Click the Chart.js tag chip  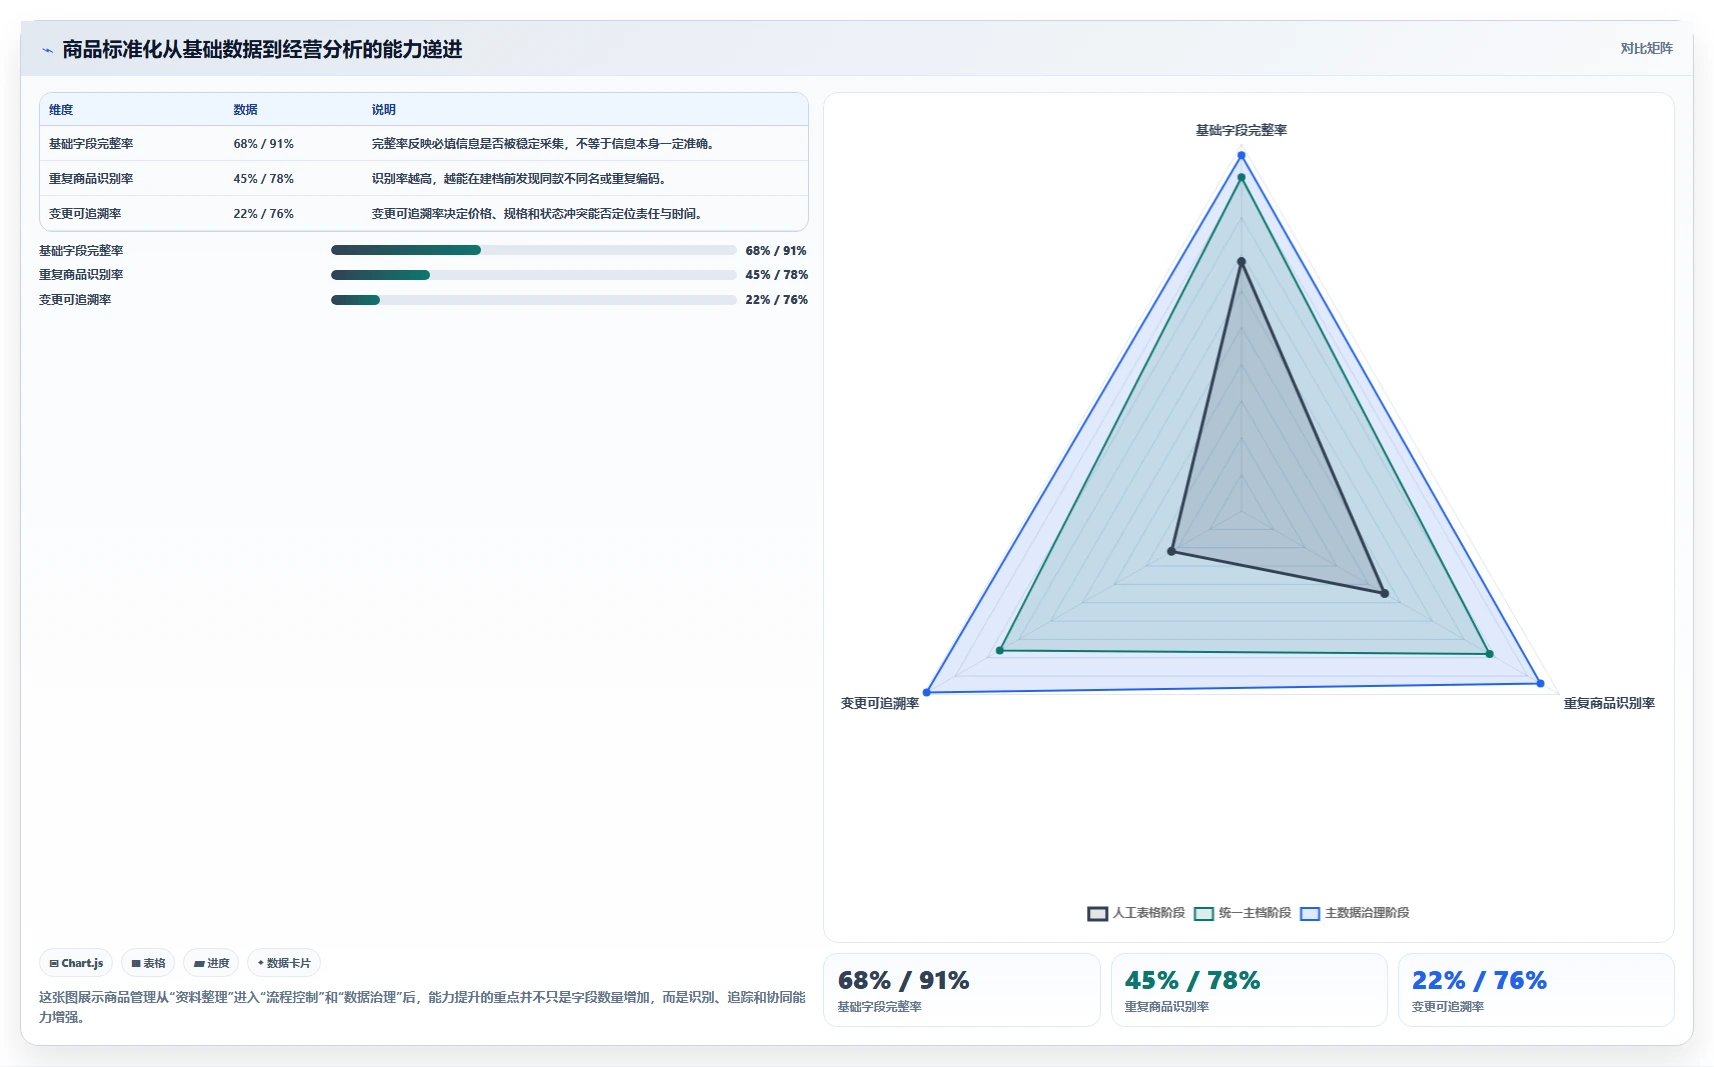pyautogui.click(x=76, y=963)
